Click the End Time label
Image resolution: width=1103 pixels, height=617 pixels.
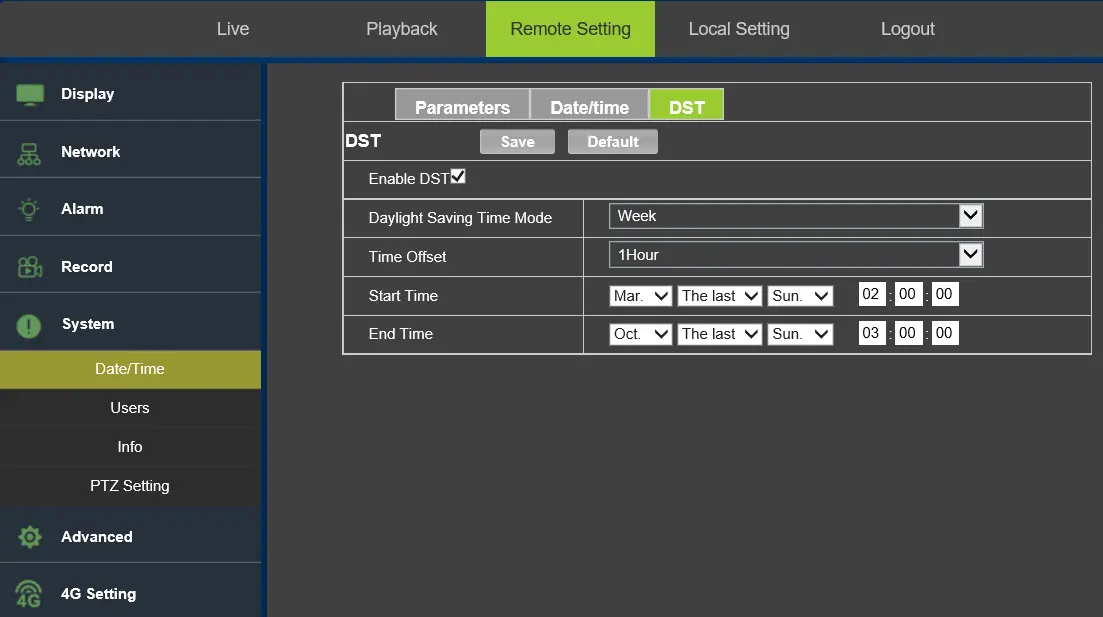point(401,334)
